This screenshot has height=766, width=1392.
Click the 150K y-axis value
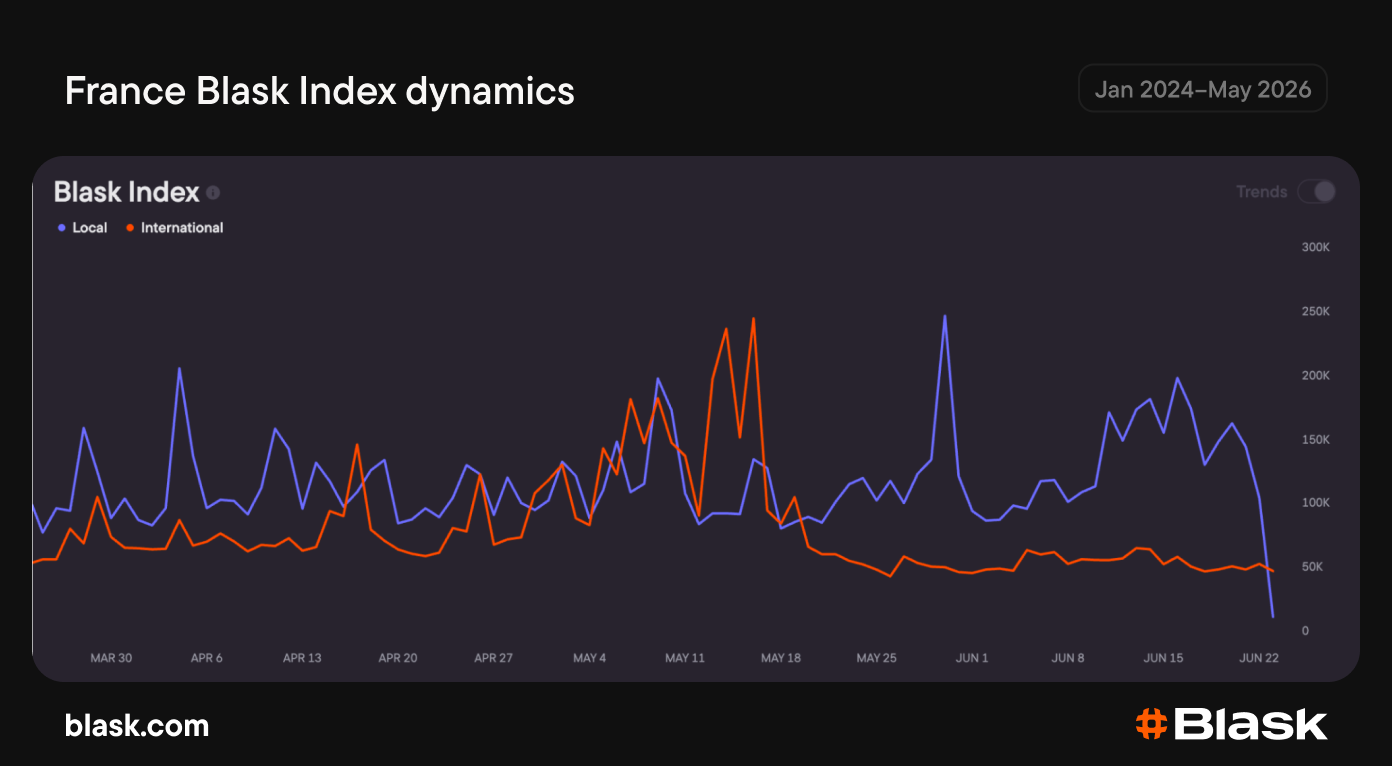coord(1315,439)
